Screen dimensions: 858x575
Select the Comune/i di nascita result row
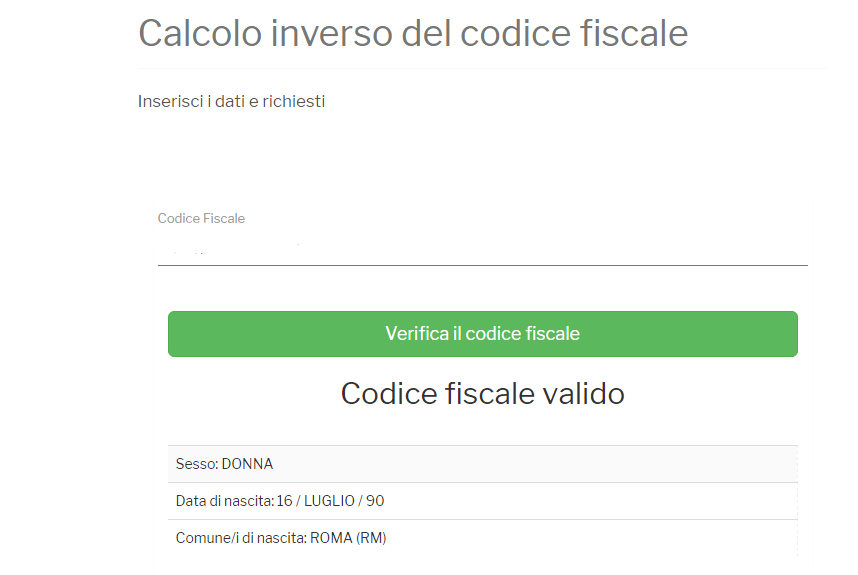pyautogui.click(x=483, y=538)
